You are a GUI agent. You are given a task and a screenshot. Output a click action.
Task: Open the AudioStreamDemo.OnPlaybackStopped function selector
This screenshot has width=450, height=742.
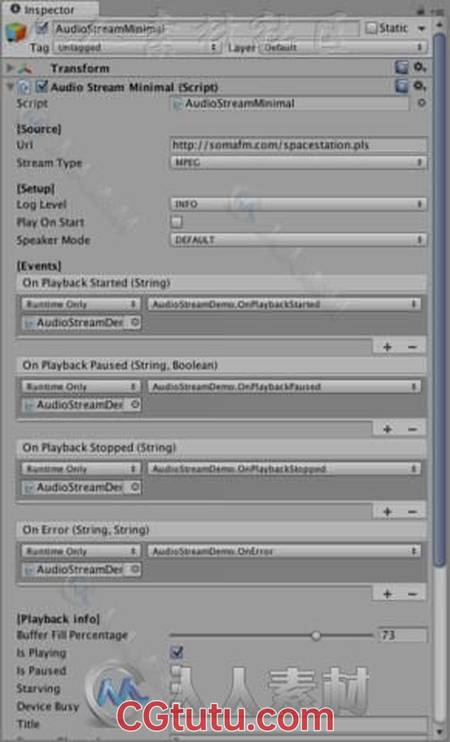[x=284, y=469]
